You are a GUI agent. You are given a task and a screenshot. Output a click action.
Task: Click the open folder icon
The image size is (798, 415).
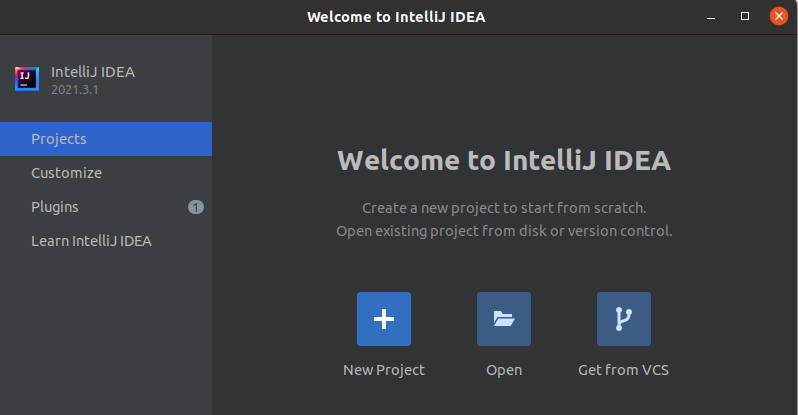pyautogui.click(x=503, y=319)
